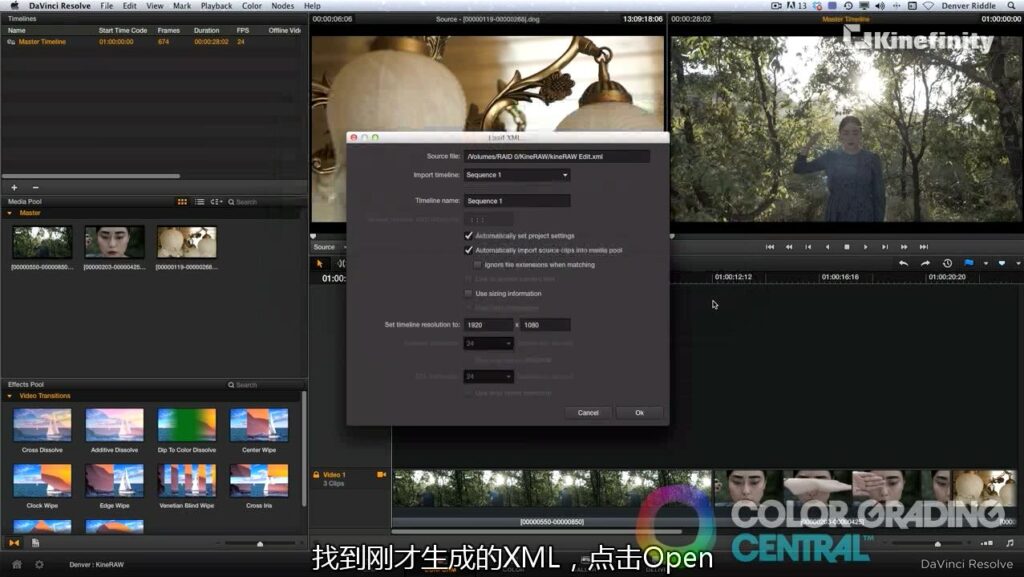Click Ok to load the XML
Image resolution: width=1024 pixels, height=577 pixels.
[639, 412]
